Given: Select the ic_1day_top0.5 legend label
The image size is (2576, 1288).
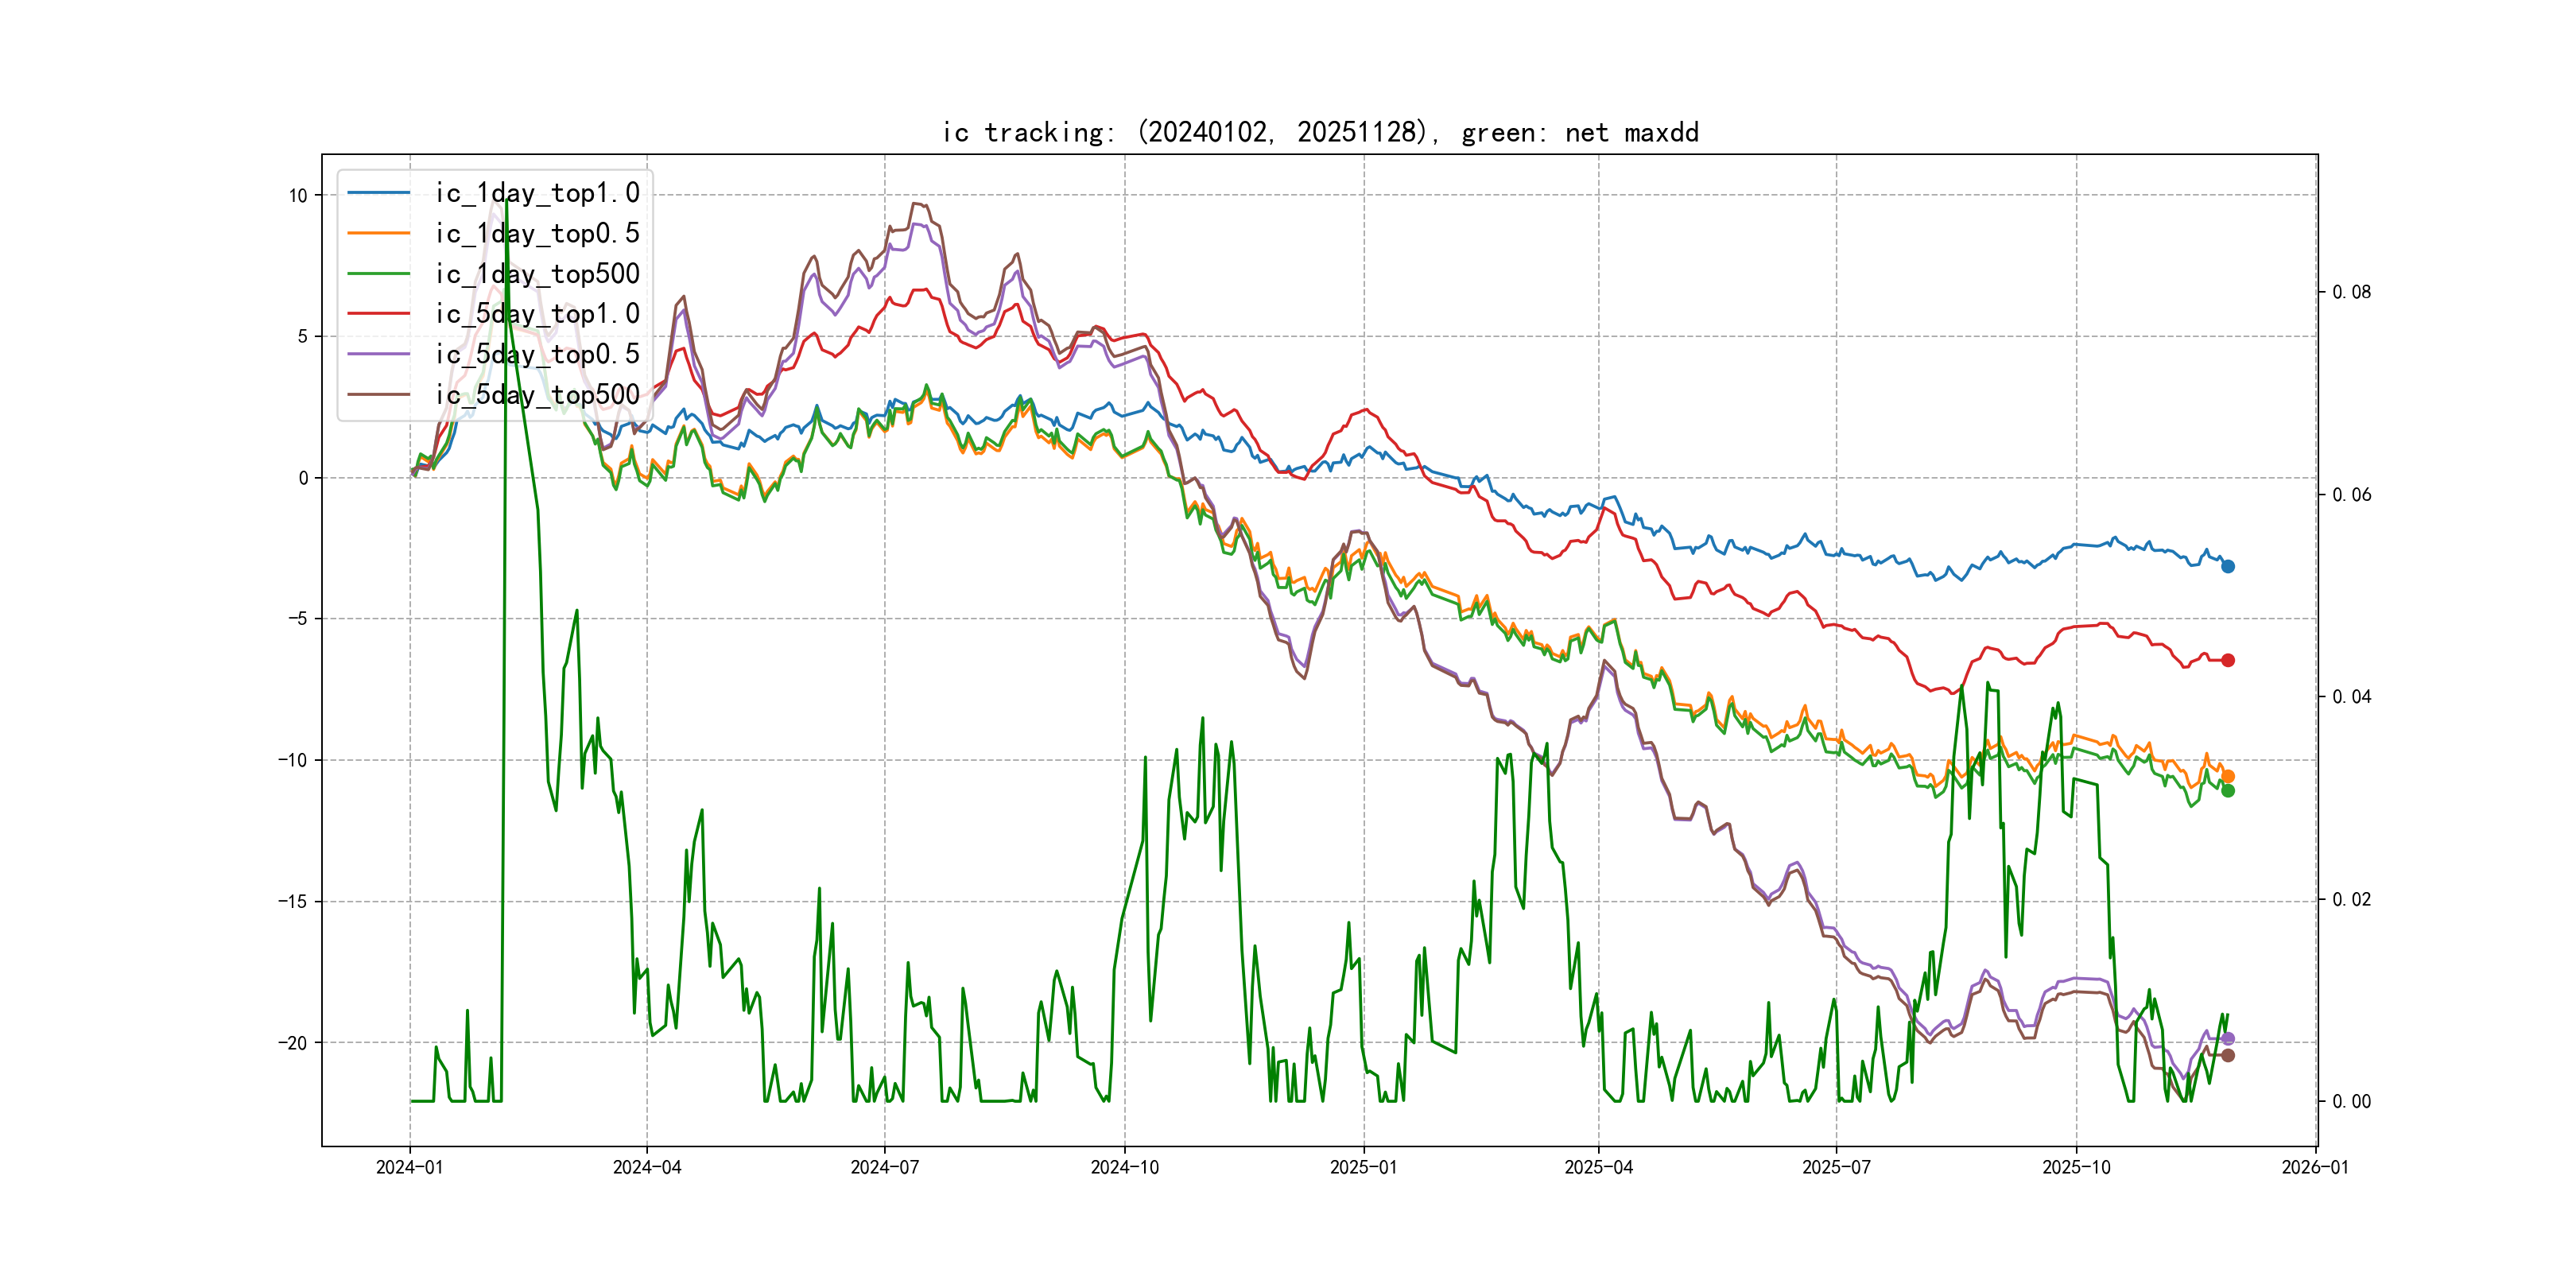Looking at the screenshot, I should pos(537,234).
